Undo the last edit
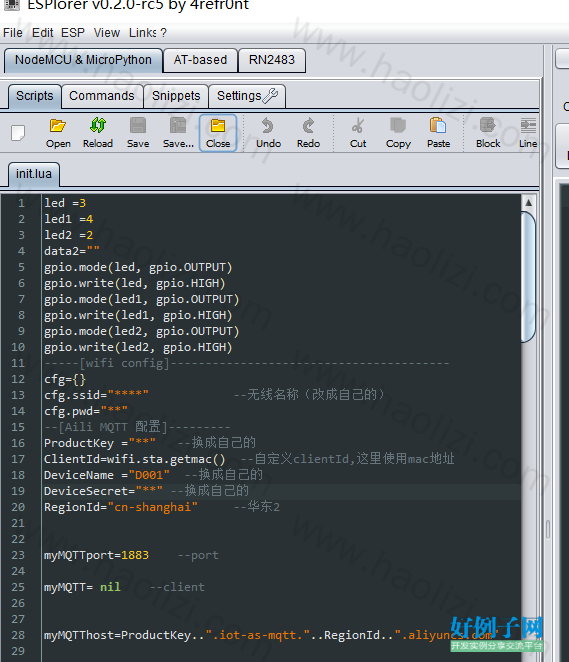569x662 pixels. (268, 133)
